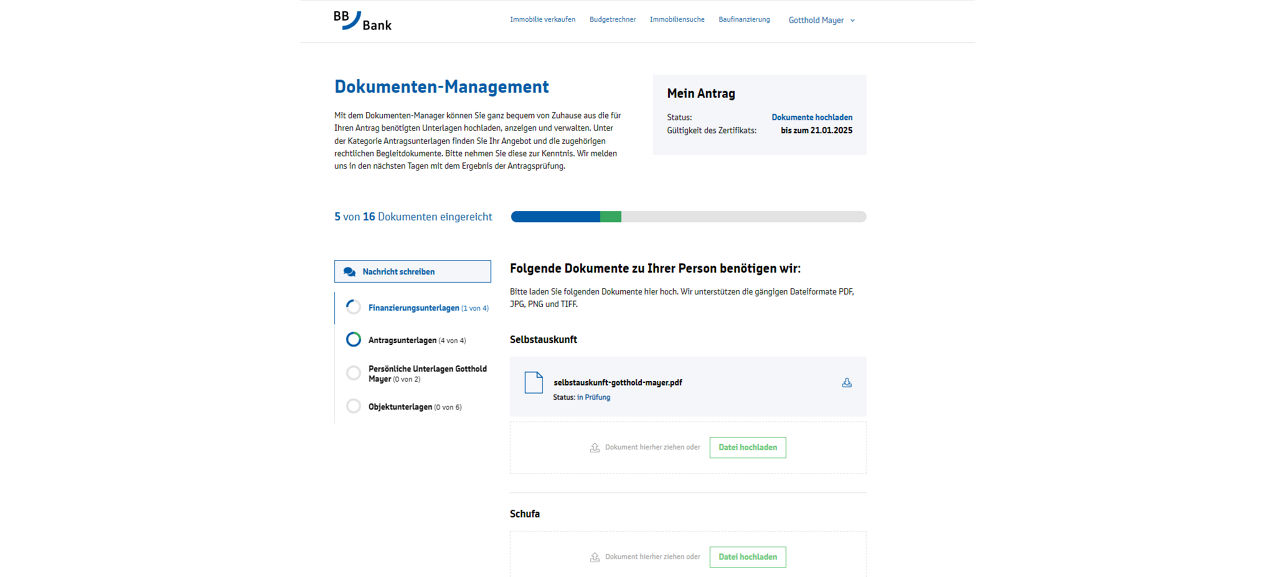Click Datei hochladen under Schufa
The image size is (1280, 577).
coord(748,557)
